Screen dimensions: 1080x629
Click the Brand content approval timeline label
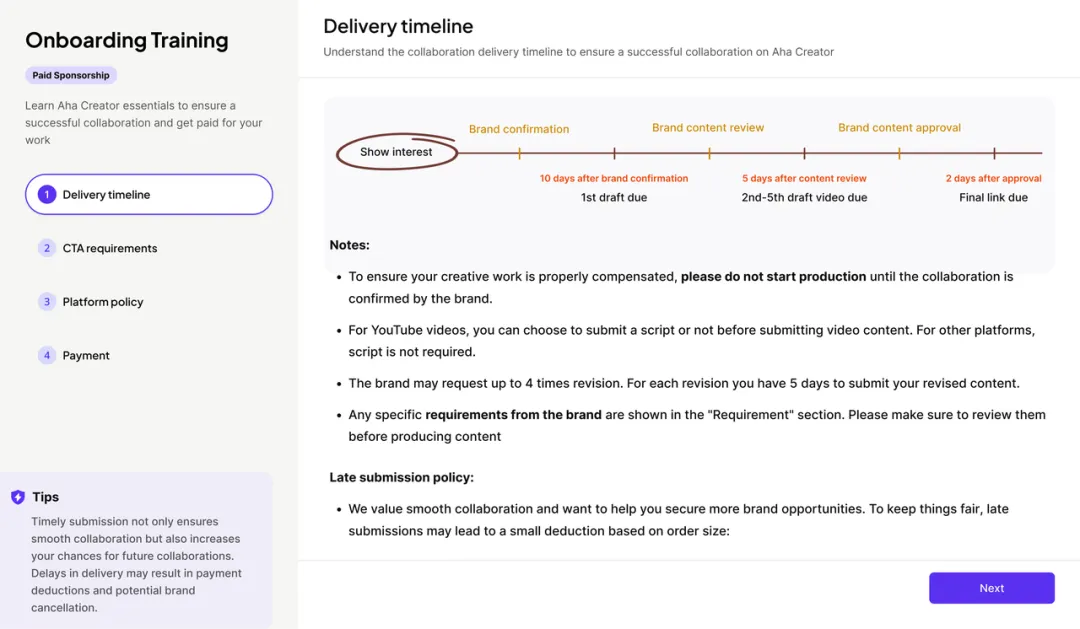coord(899,128)
